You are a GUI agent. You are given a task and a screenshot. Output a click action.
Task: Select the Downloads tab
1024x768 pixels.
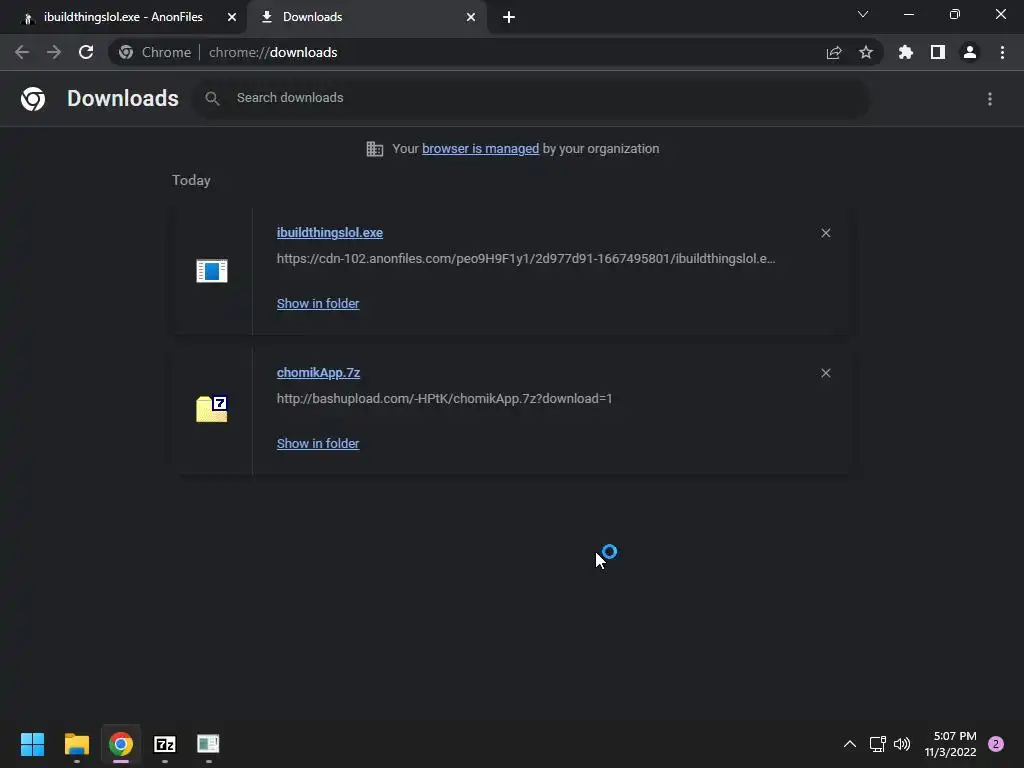tap(366, 17)
